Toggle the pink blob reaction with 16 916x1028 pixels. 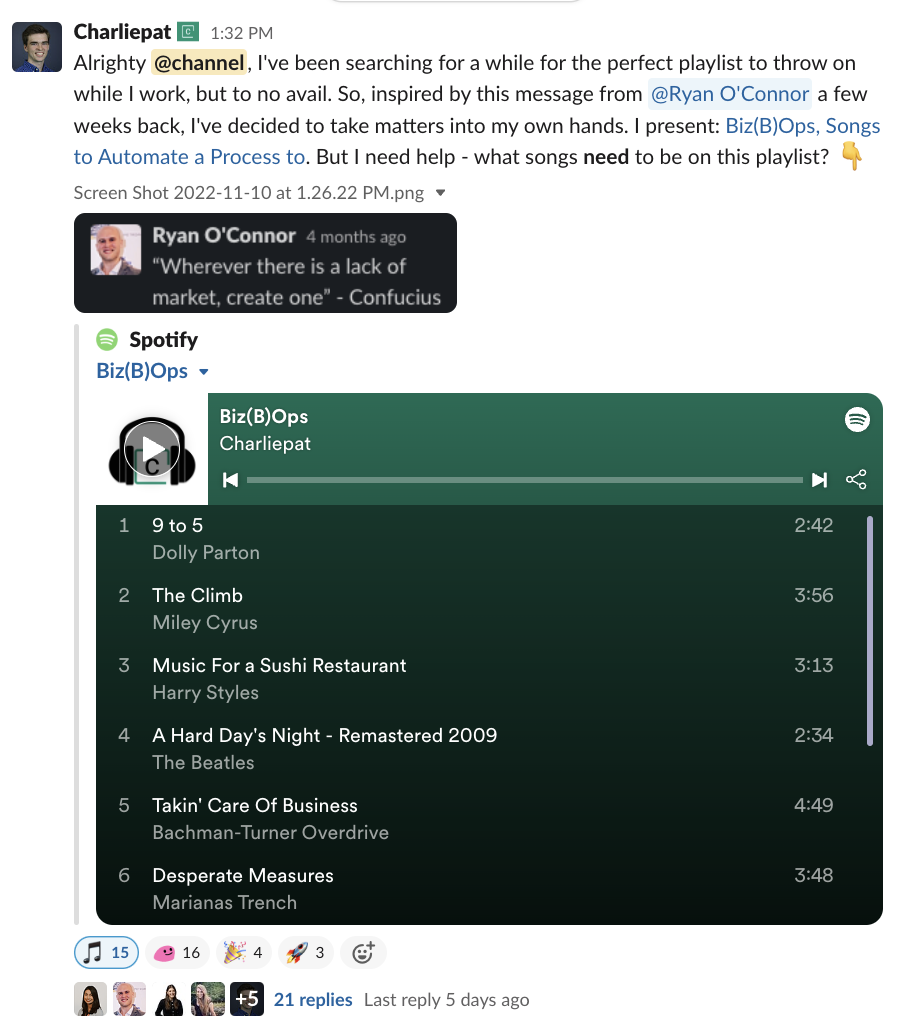pyautogui.click(x=177, y=953)
